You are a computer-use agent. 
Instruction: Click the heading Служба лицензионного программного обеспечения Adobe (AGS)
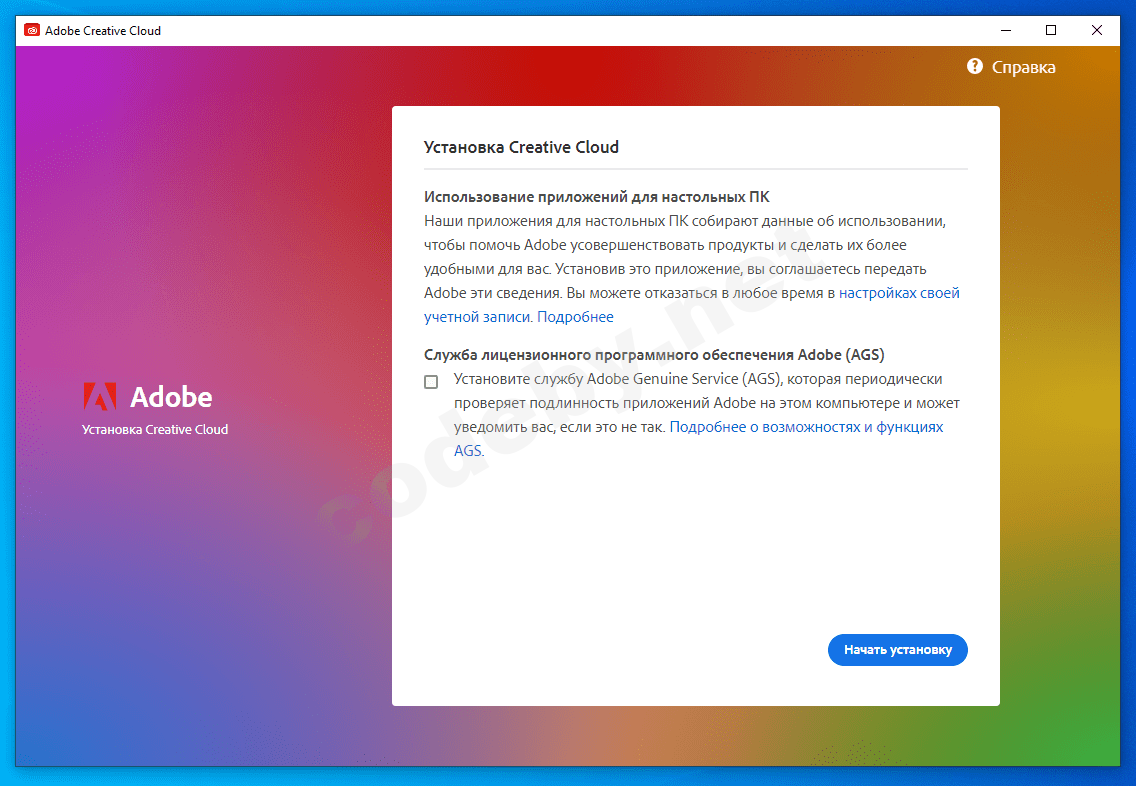(x=654, y=355)
